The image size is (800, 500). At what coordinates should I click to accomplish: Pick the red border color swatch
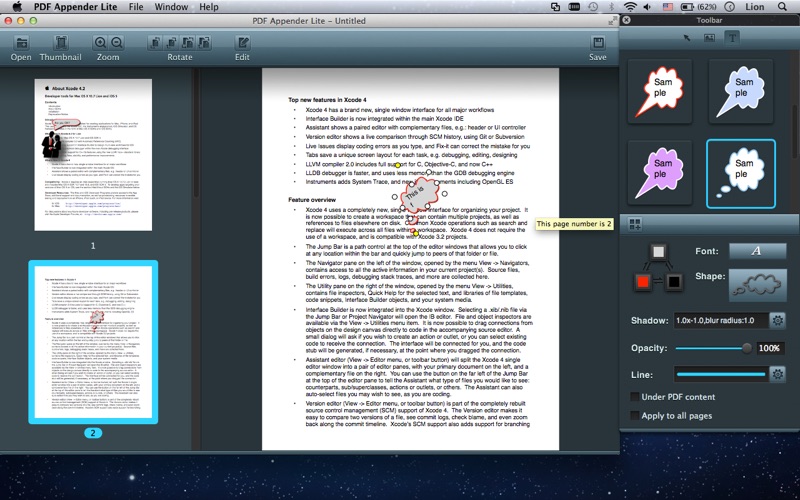643,282
